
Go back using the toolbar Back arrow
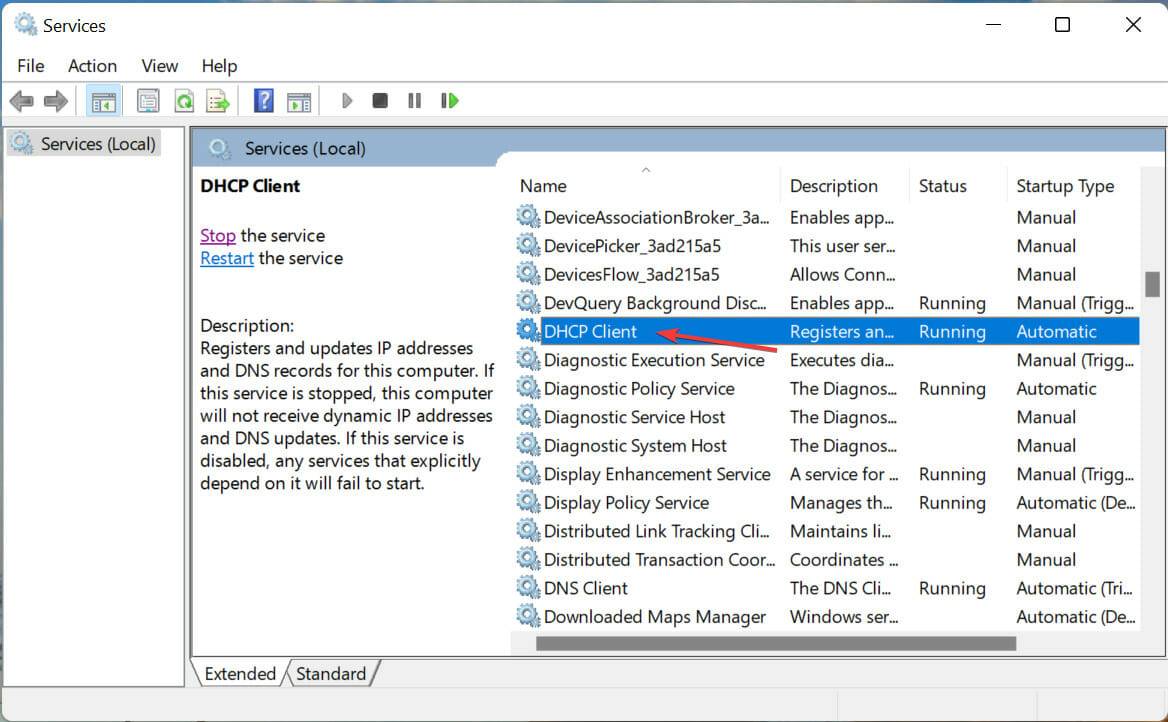pos(22,101)
